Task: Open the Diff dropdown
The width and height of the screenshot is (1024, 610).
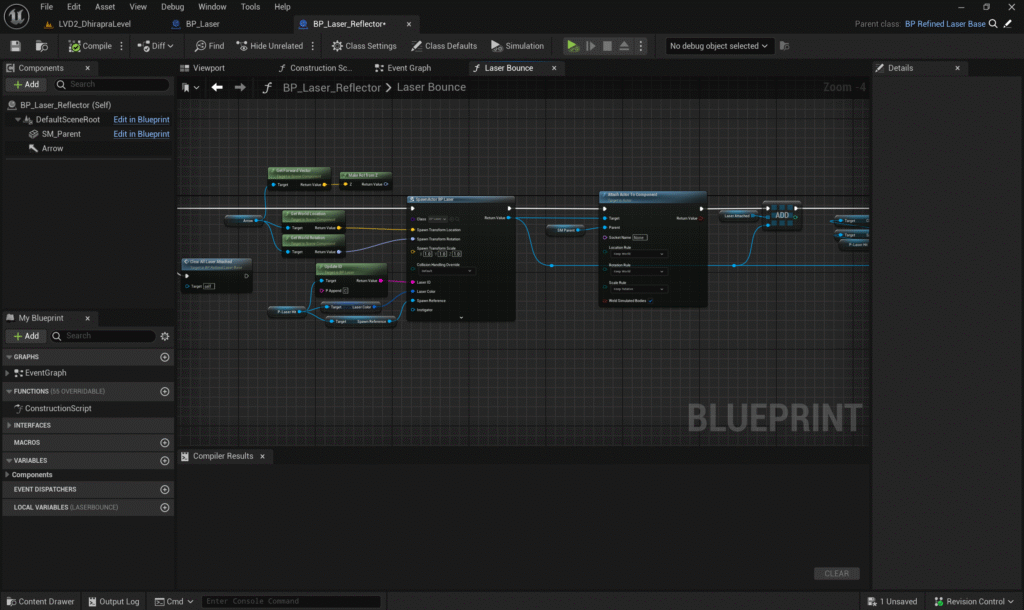Action: pos(155,46)
